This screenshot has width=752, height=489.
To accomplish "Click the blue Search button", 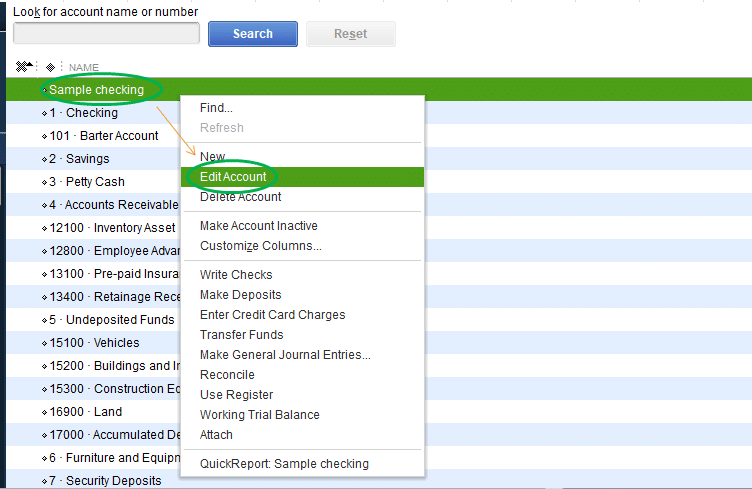I will tap(253, 34).
